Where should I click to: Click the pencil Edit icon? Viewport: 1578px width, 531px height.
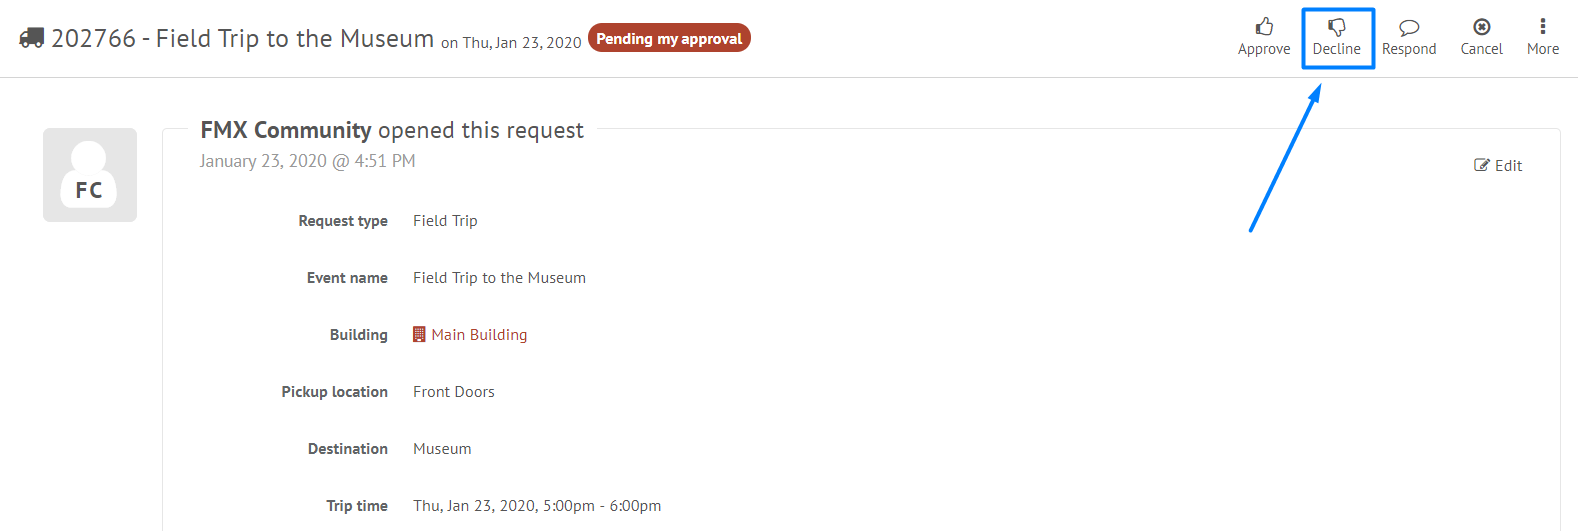(1482, 166)
